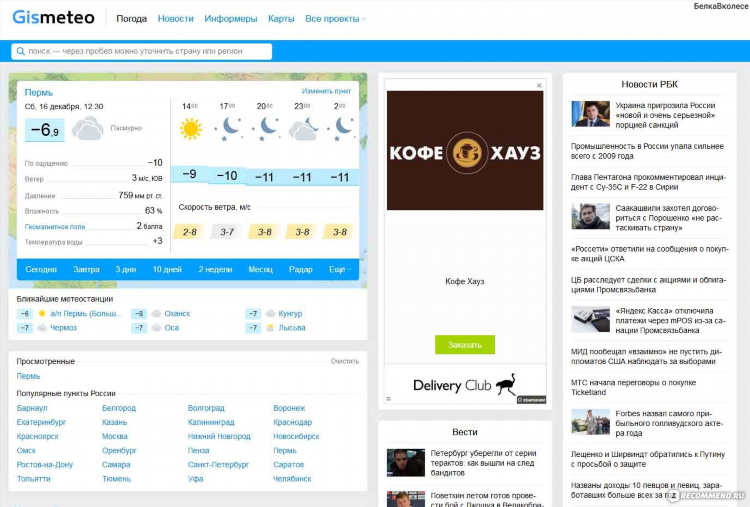Image resolution: width=750 pixels, height=507 pixels.
Task: Click the Gismeteo logo
Action: pos(53,18)
